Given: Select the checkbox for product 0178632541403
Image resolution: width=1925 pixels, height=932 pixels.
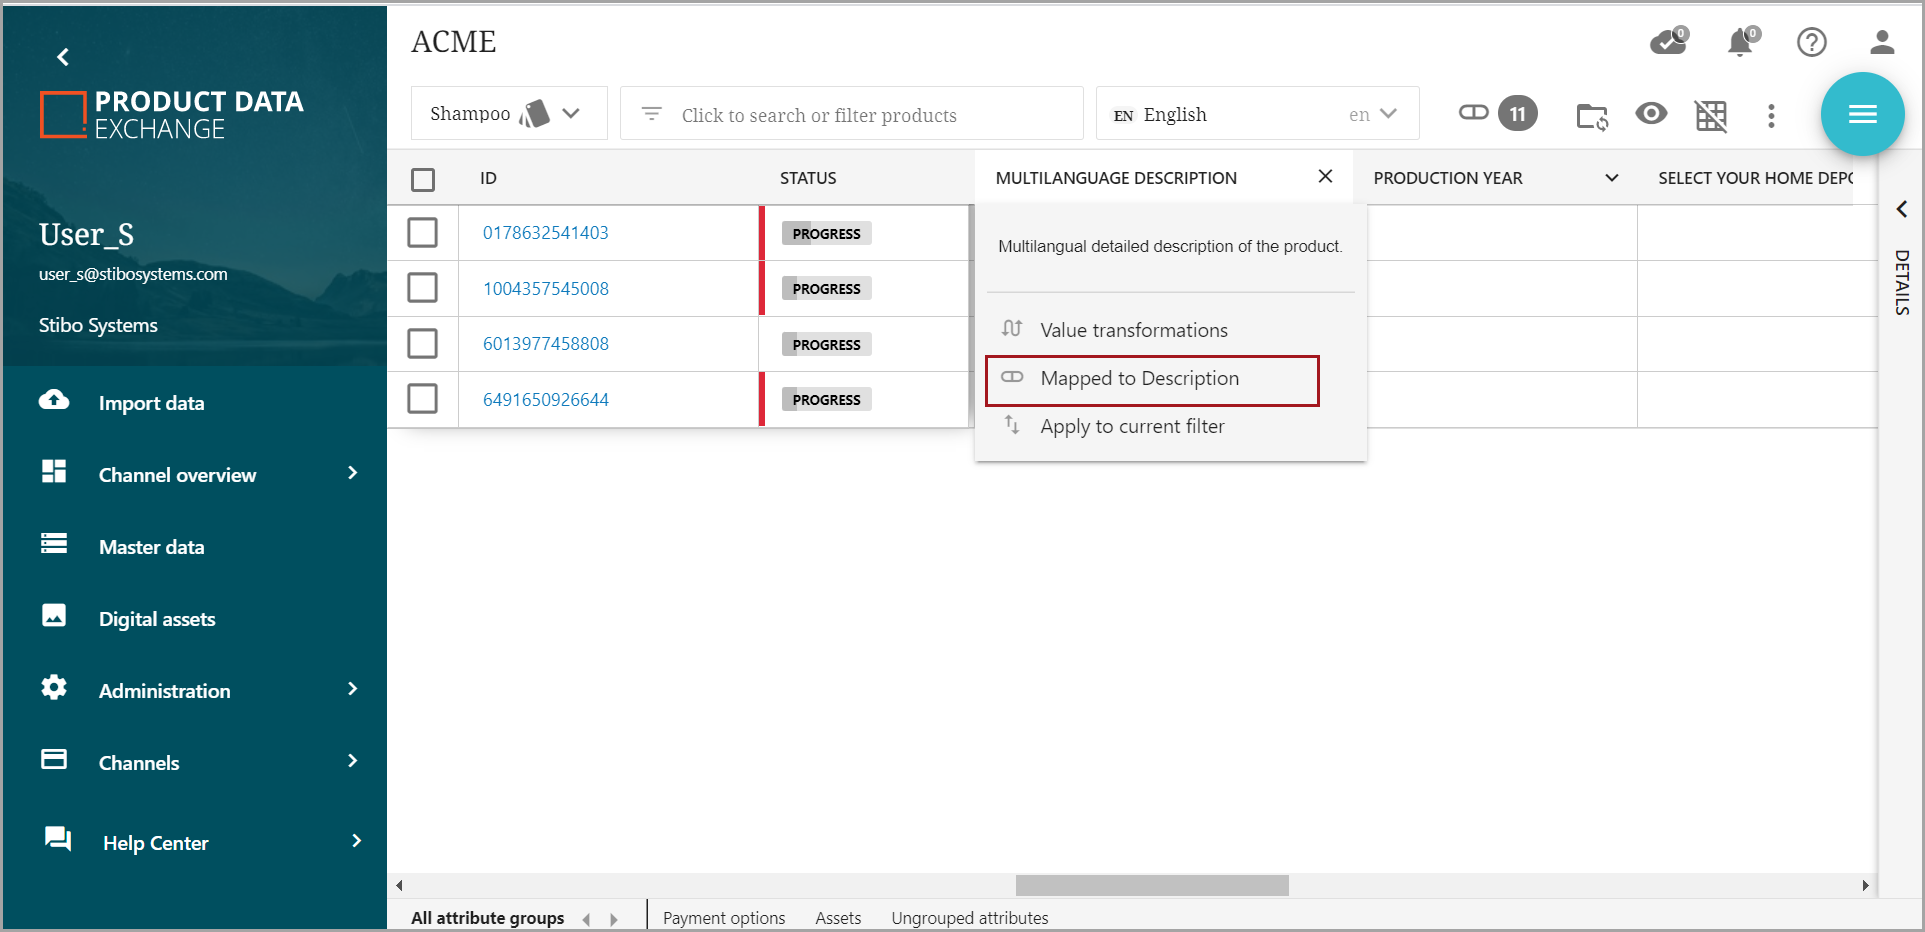Looking at the screenshot, I should [x=423, y=233].
